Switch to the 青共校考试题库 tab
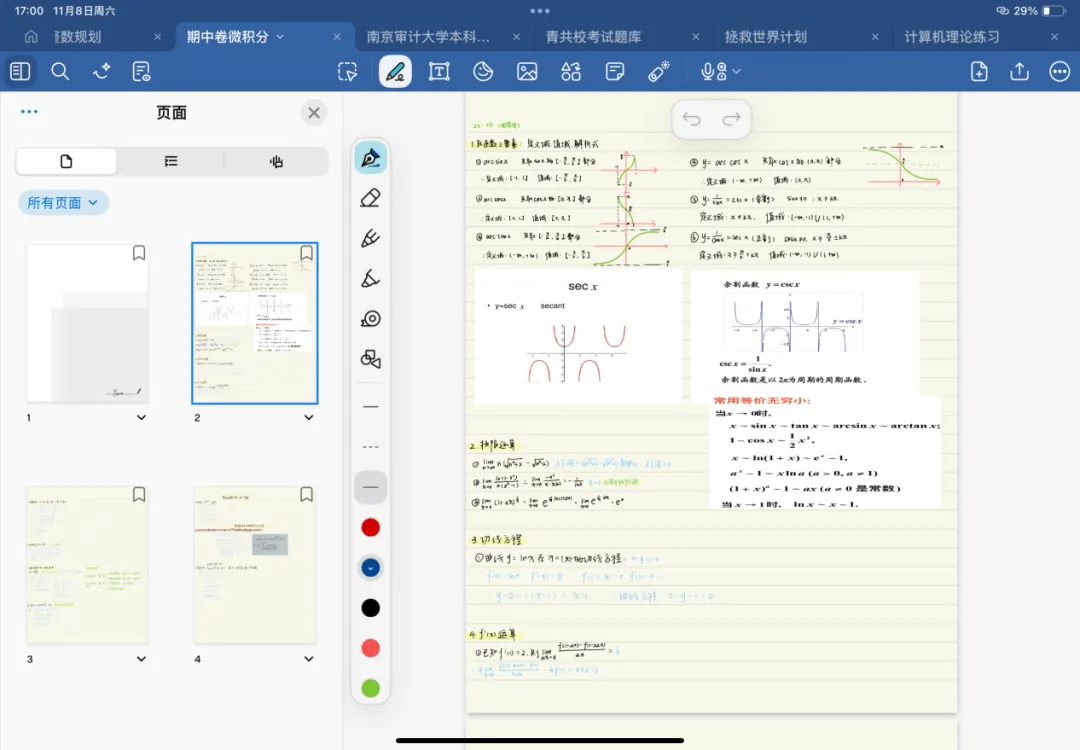The width and height of the screenshot is (1080, 750). [594, 37]
